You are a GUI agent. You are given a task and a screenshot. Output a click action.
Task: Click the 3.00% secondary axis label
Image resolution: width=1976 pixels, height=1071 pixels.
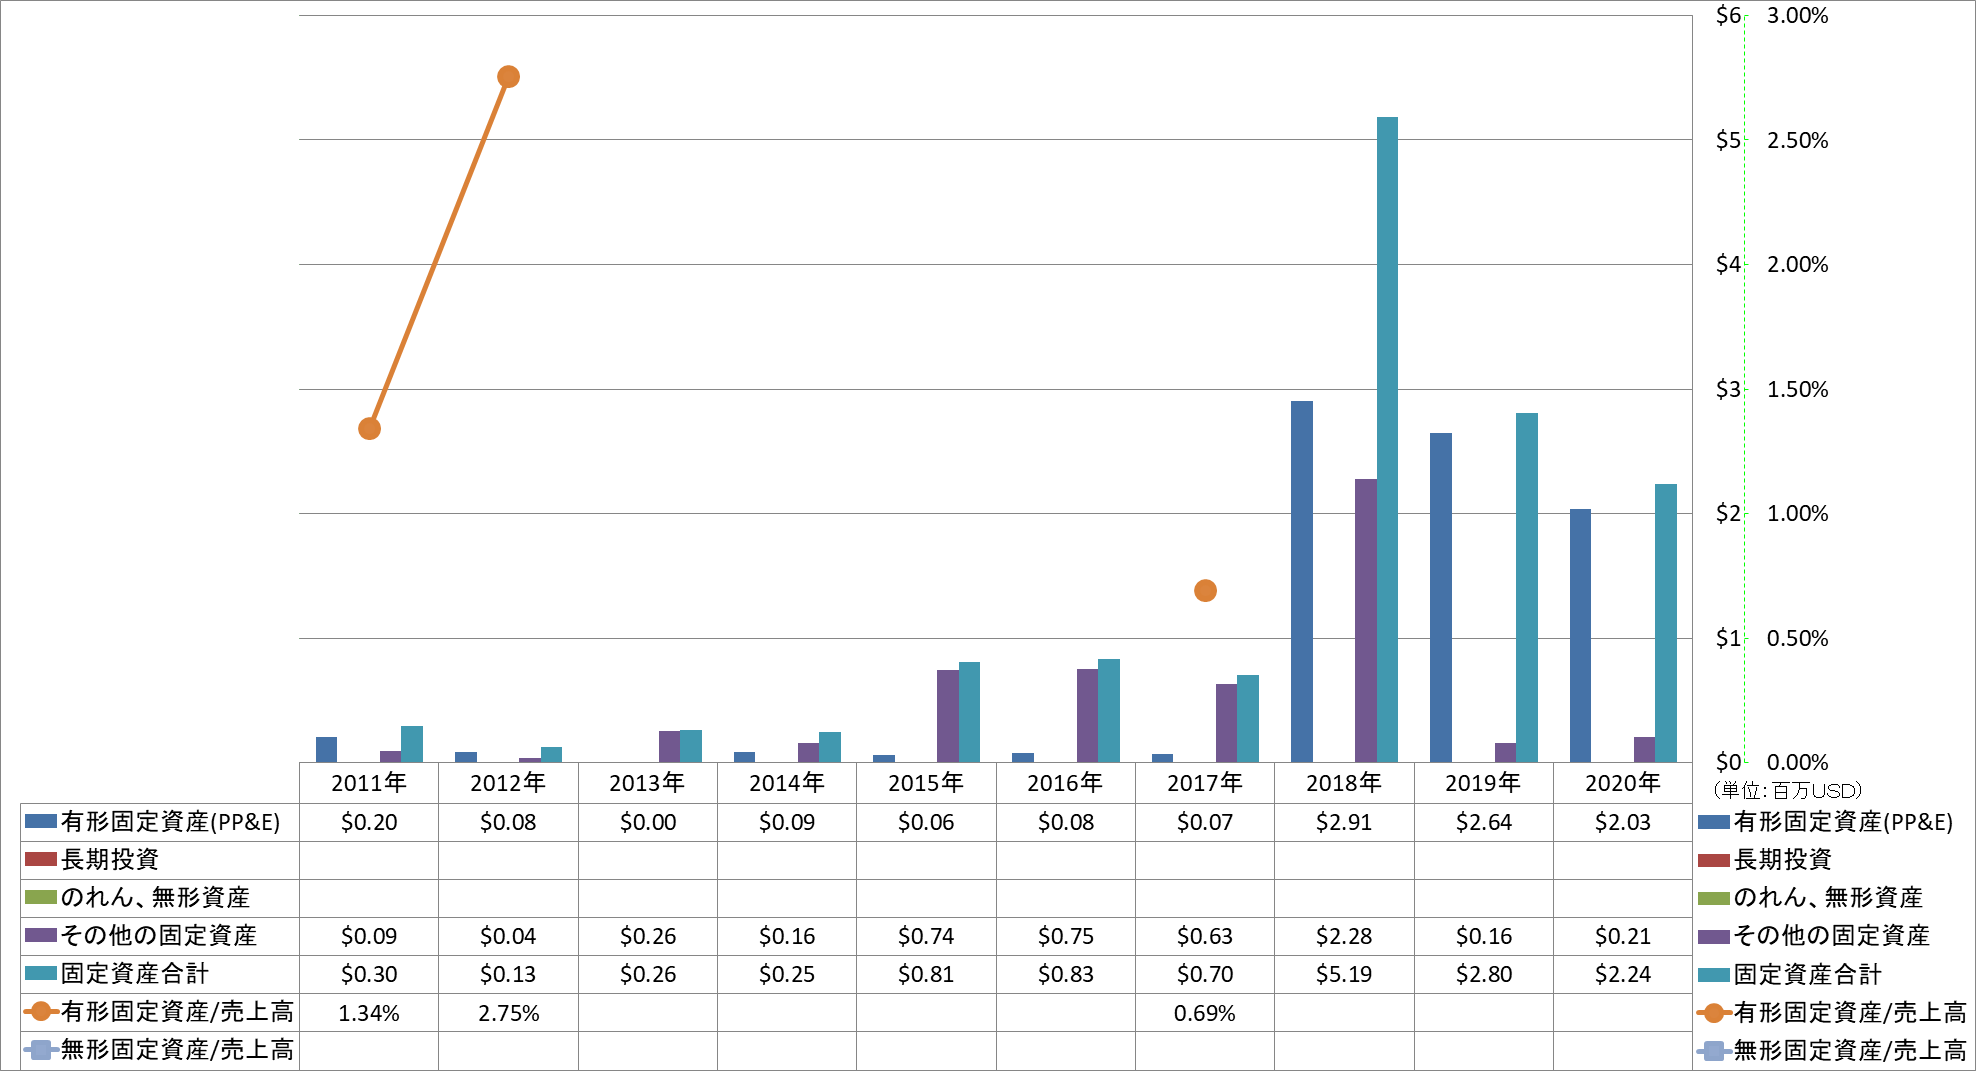point(1797,15)
